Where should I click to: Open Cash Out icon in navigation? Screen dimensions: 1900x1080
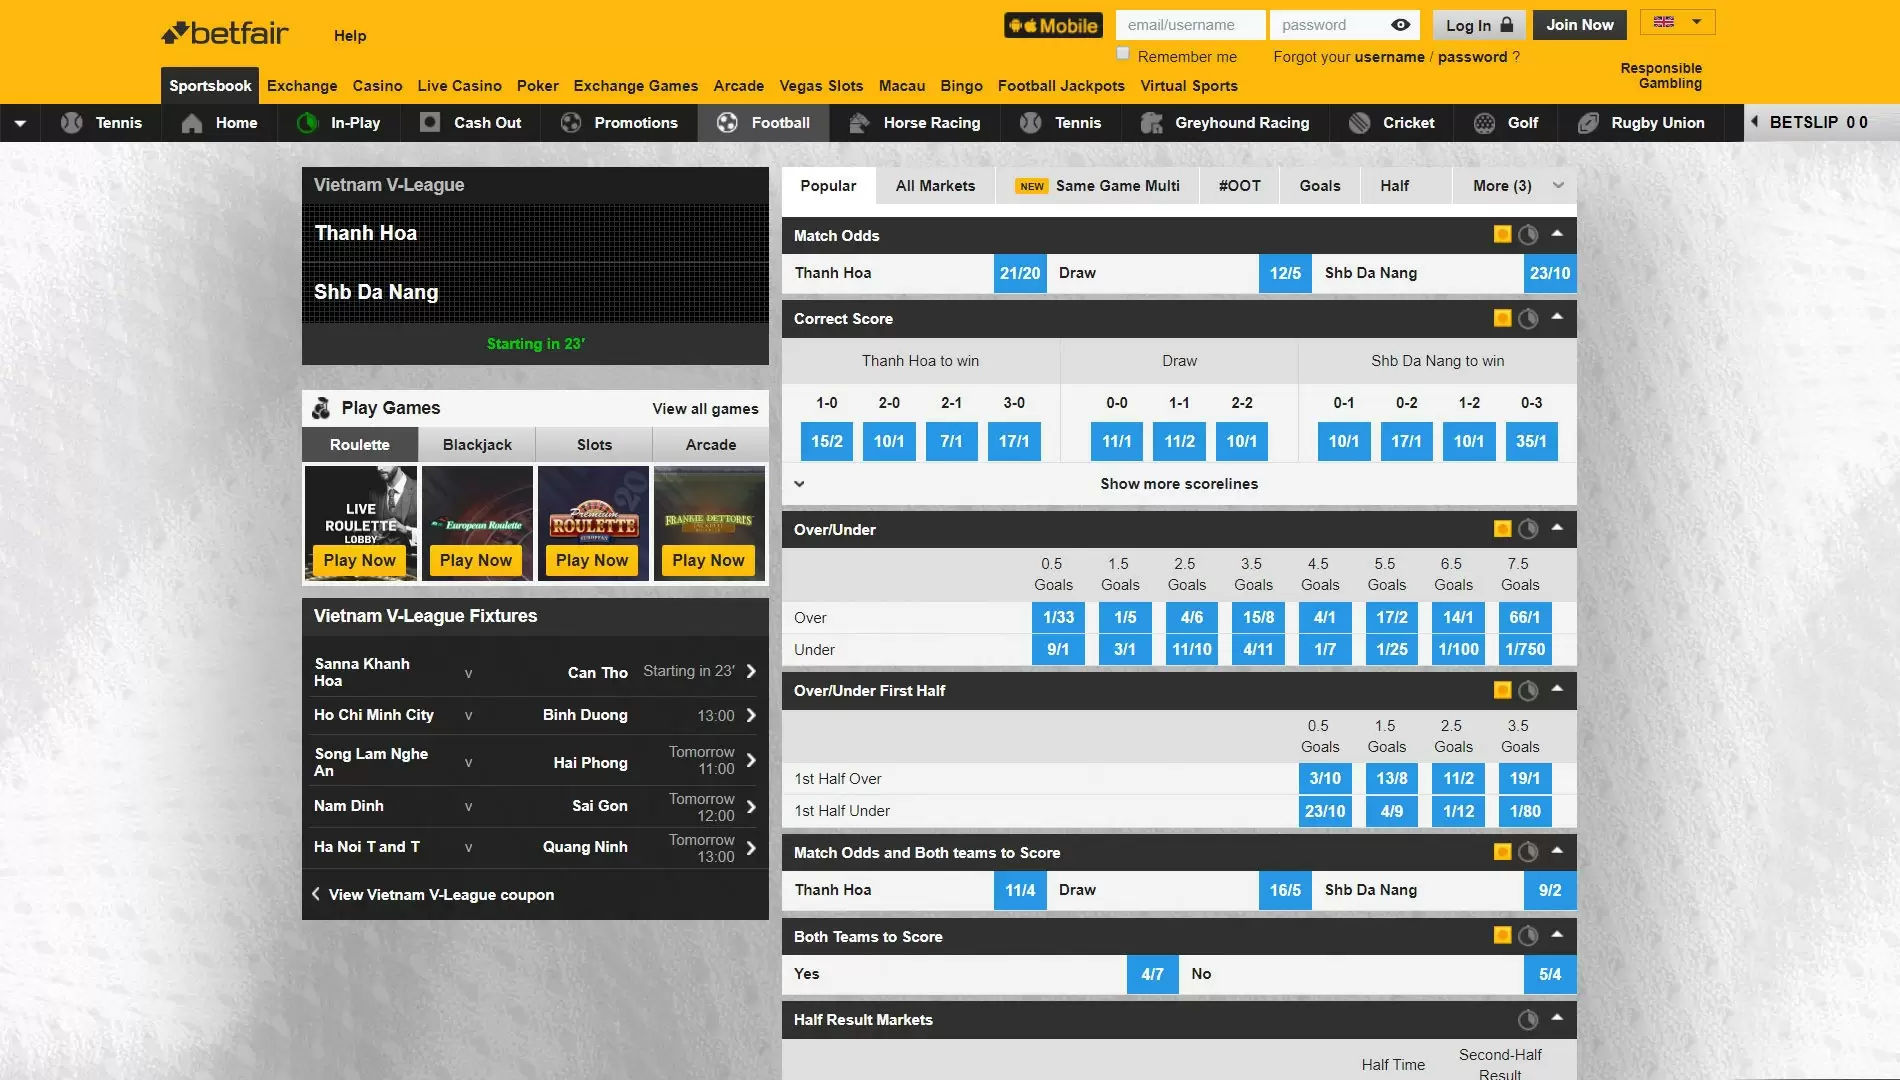click(x=430, y=122)
